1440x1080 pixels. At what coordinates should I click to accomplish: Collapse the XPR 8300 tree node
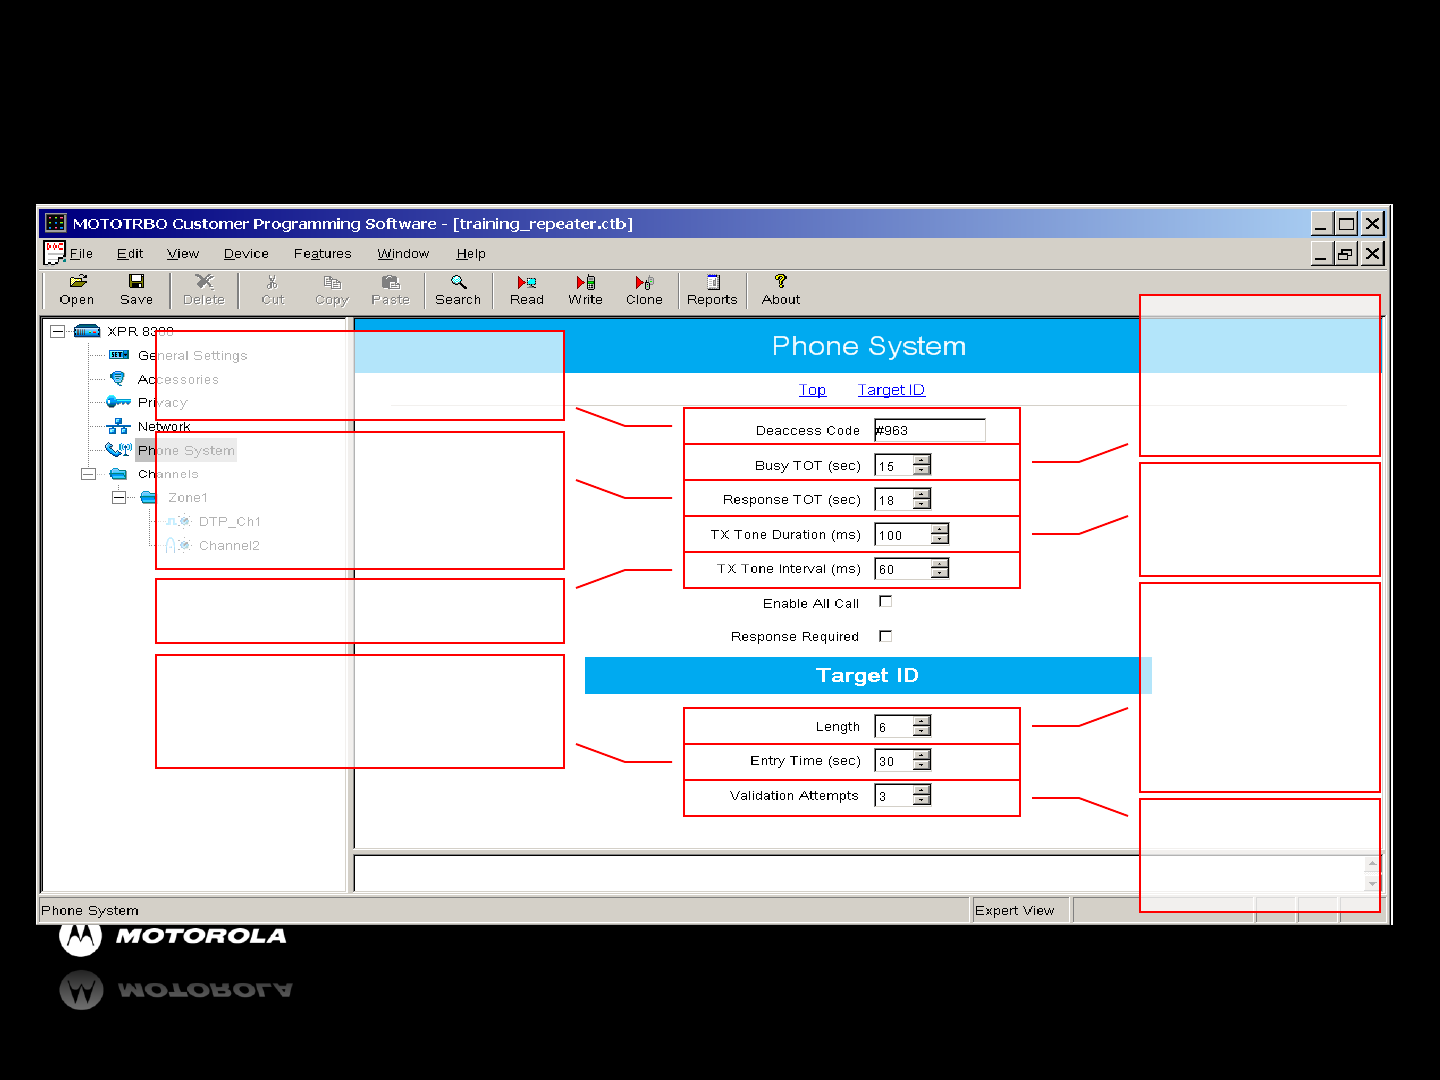57,331
